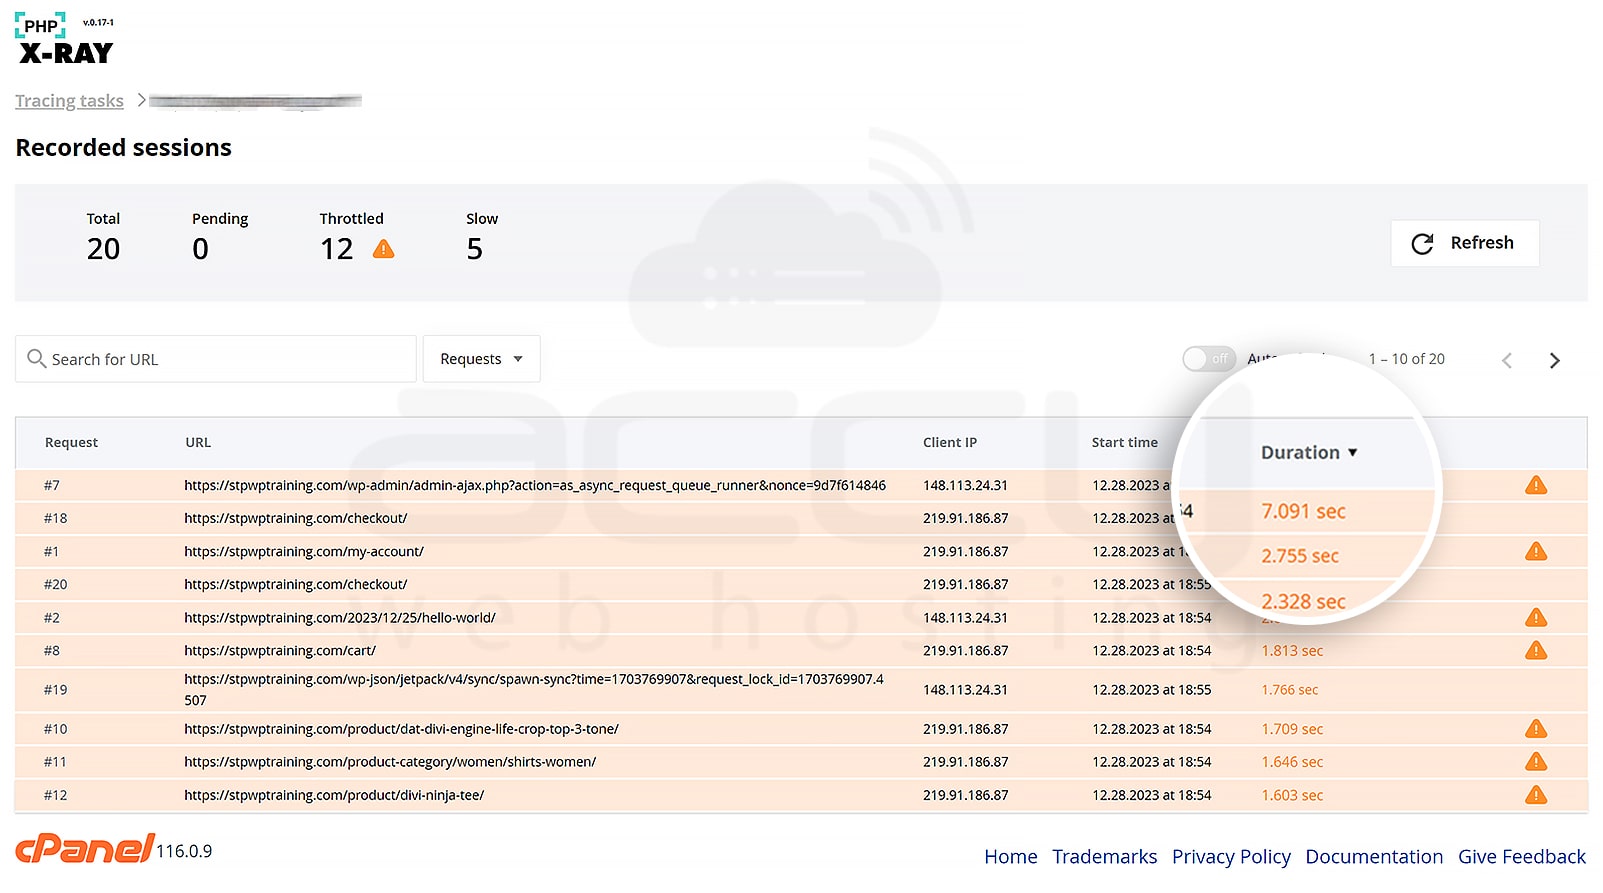Open crop-top product URL of request #10
The image size is (1603, 893).
point(401,729)
